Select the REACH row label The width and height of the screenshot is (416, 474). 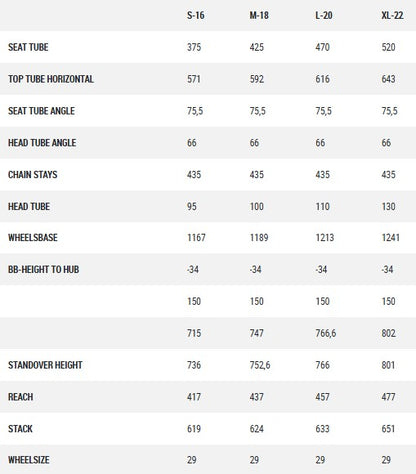coord(21,397)
